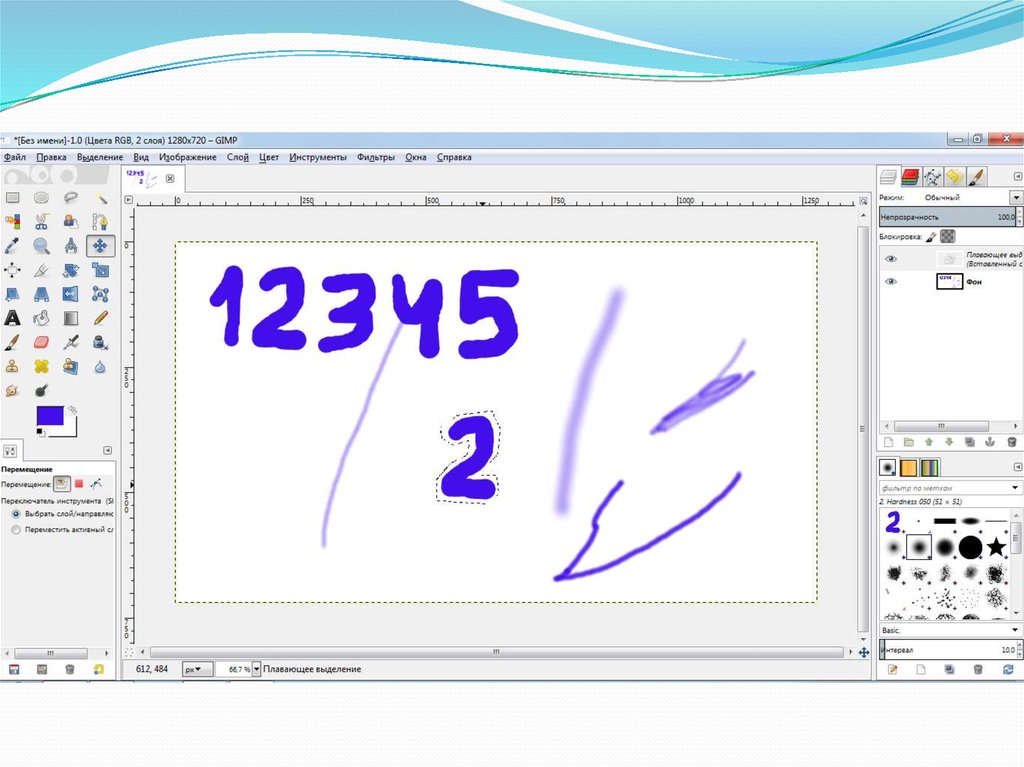Select the Rectangle Select tool
The height and width of the screenshot is (767, 1024).
pos(12,198)
